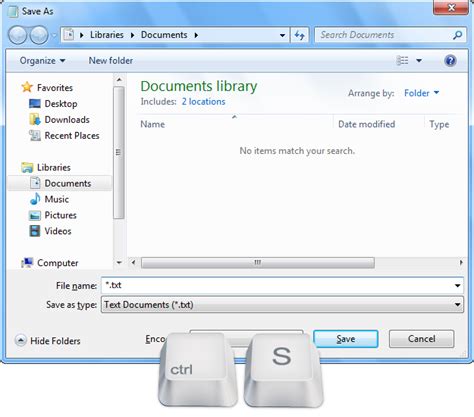The height and width of the screenshot is (417, 474).
Task: Click the Downloads folder icon
Action: coord(35,119)
